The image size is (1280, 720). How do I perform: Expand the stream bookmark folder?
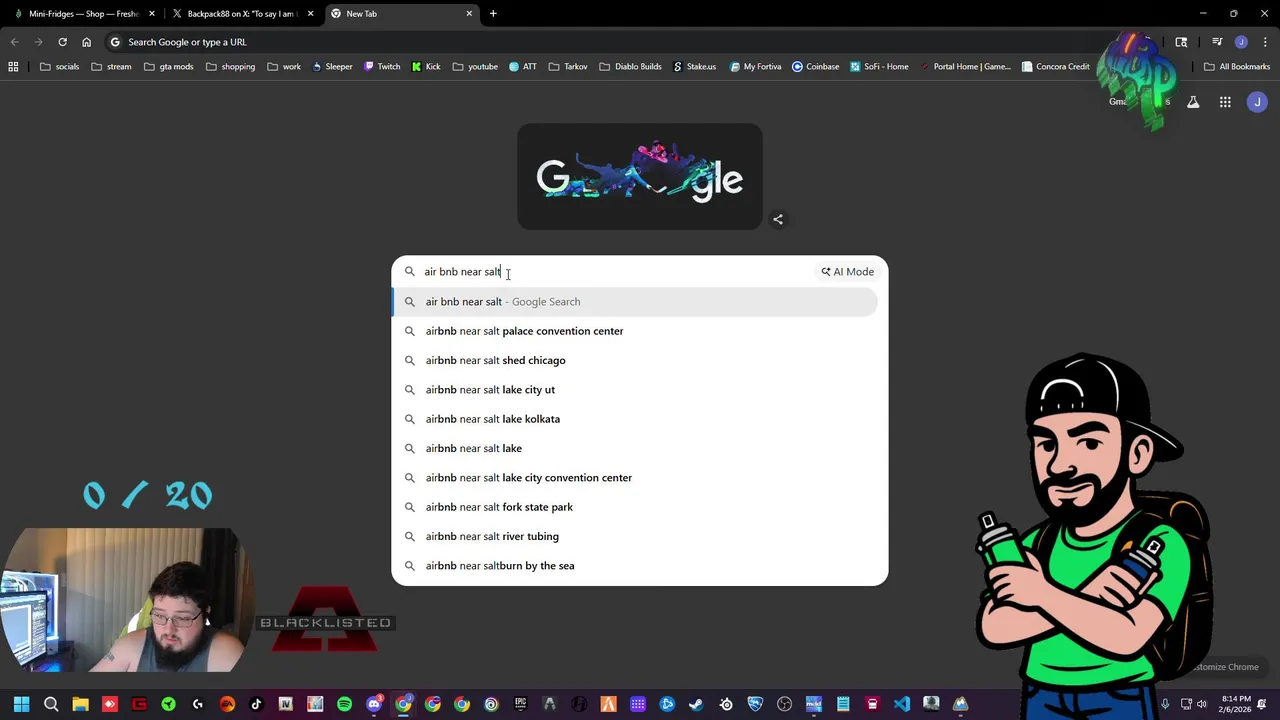[110, 67]
